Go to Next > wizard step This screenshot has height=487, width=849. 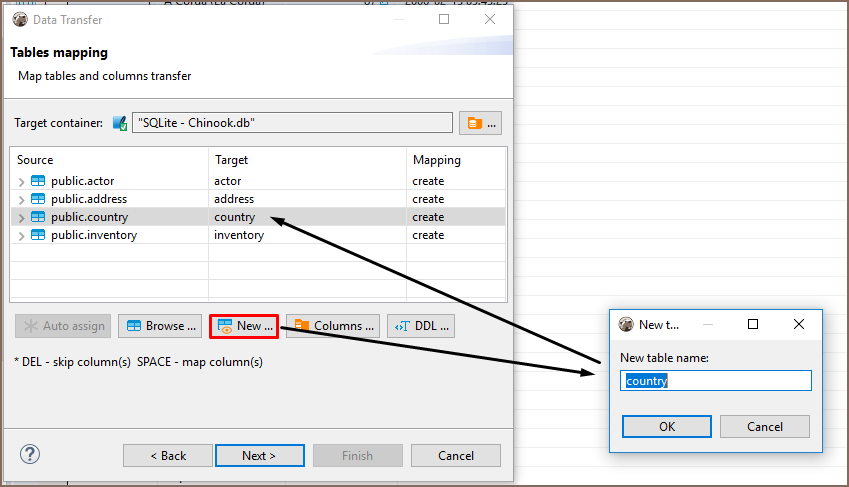[259, 455]
